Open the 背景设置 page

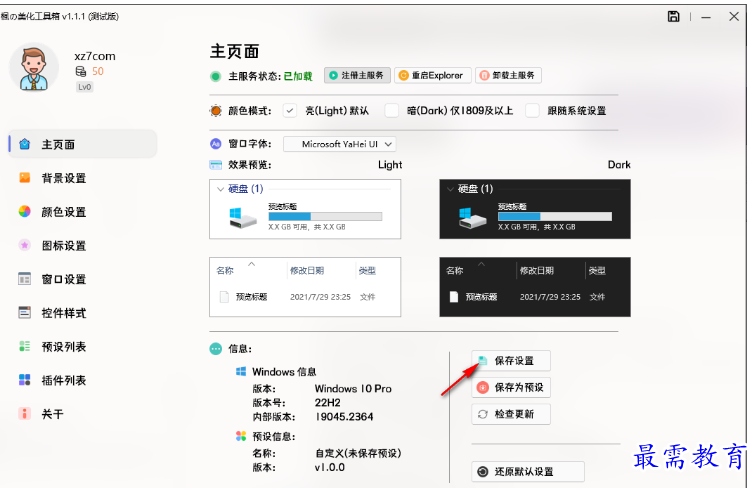point(63,178)
